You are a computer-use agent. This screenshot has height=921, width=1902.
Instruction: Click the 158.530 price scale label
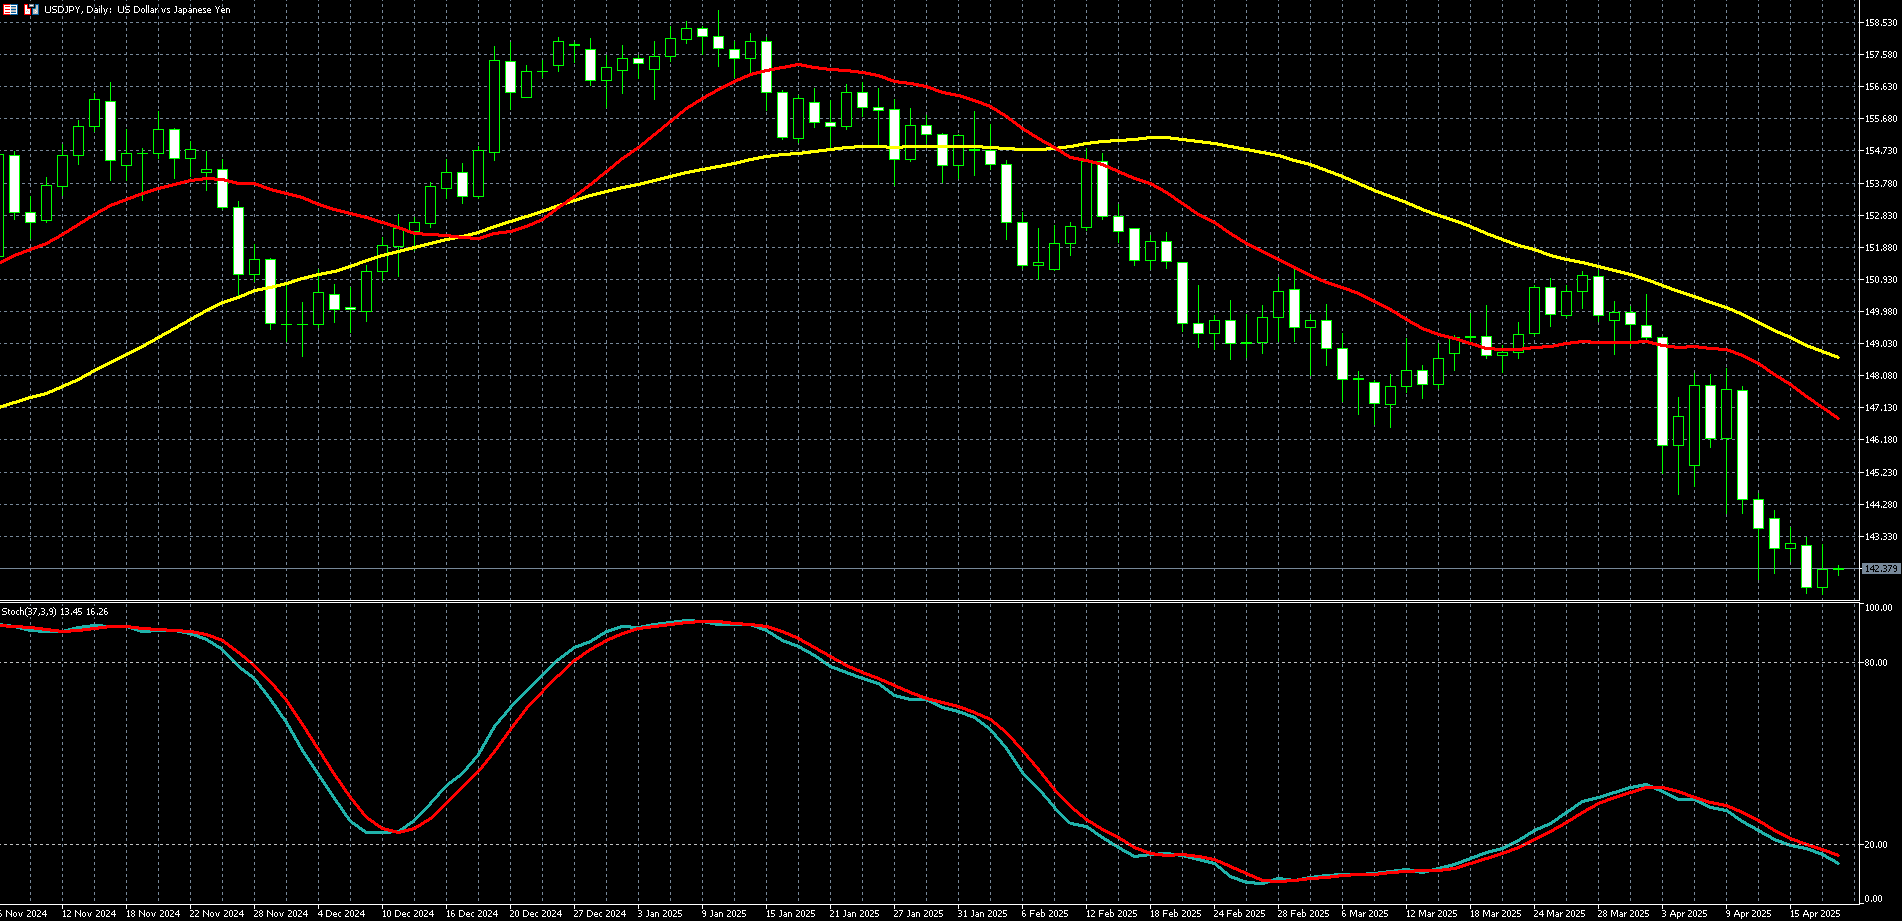(1881, 22)
